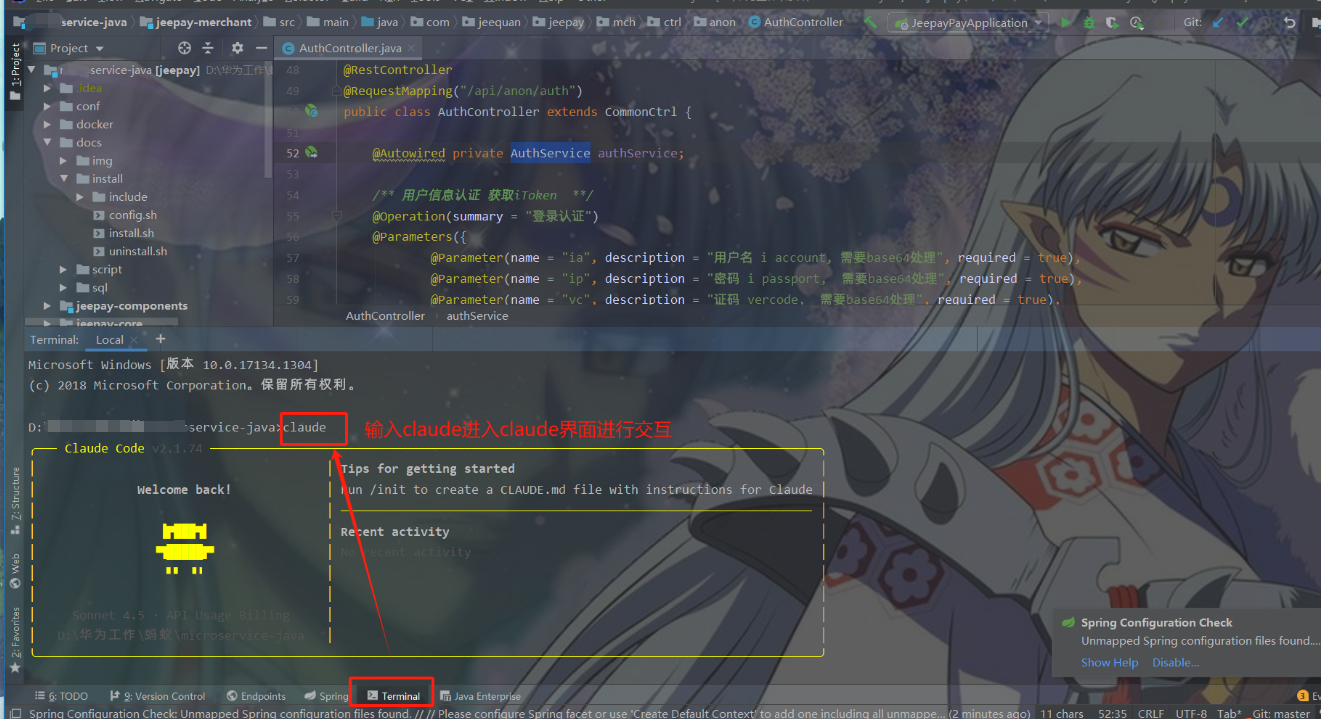Screen dimensions: 1326x719
Task: Expand the docker folder arrow
Action: pos(47,125)
